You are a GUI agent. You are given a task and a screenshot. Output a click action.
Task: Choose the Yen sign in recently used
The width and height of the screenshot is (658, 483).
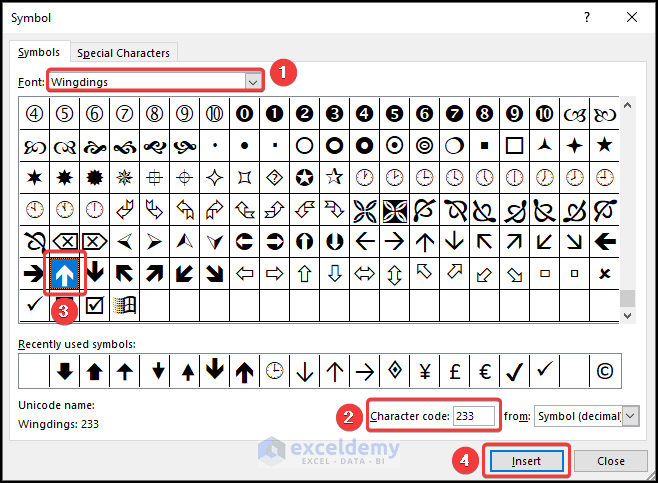click(x=425, y=371)
